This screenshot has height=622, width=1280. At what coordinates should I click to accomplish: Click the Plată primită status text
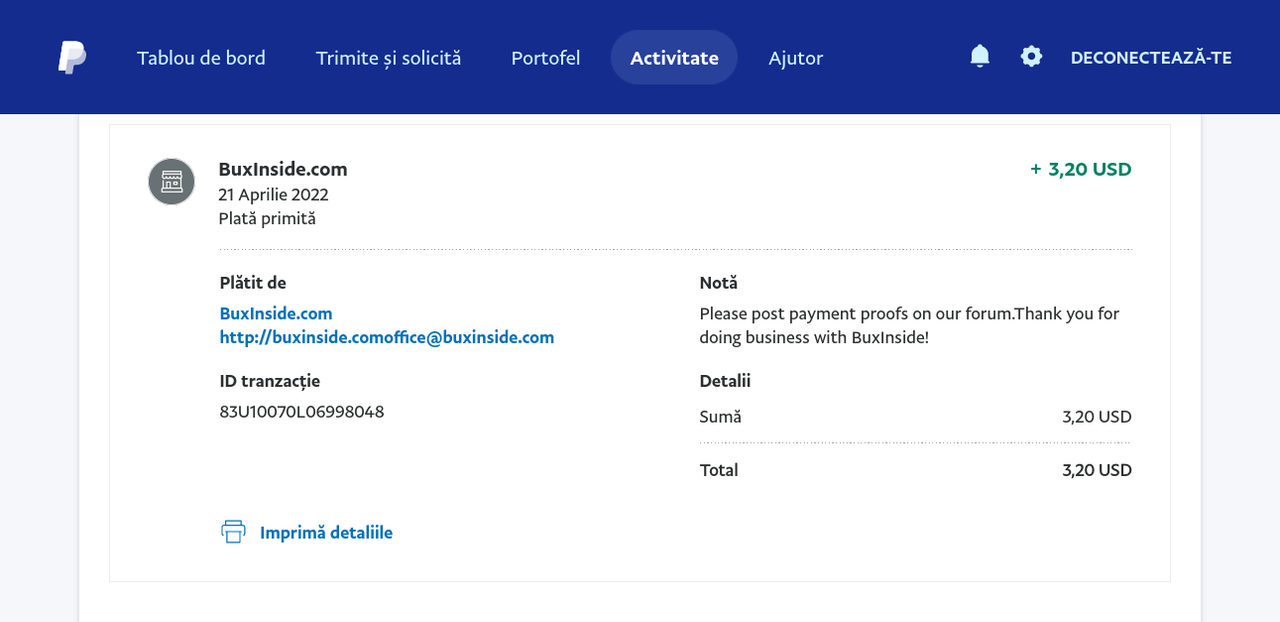click(x=267, y=218)
